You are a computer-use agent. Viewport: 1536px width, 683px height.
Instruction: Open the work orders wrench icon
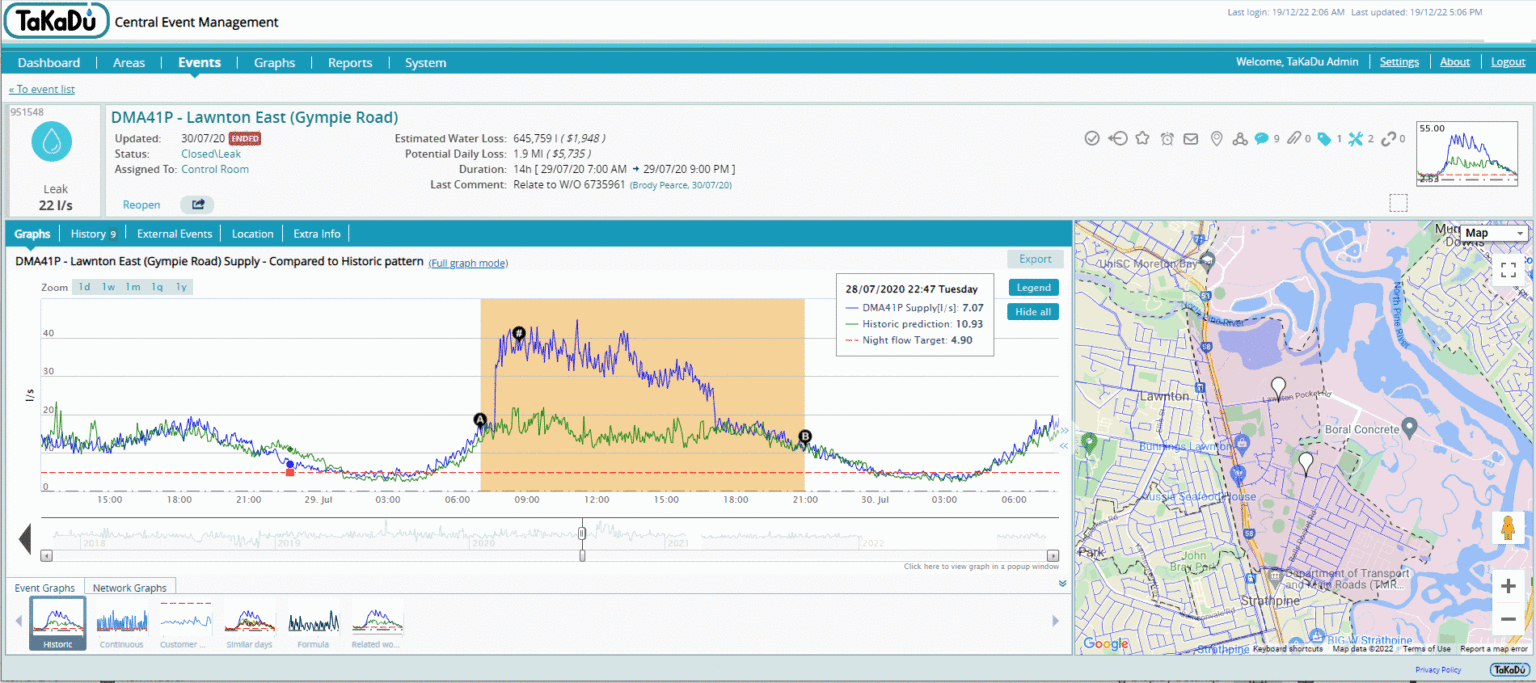tap(1356, 139)
